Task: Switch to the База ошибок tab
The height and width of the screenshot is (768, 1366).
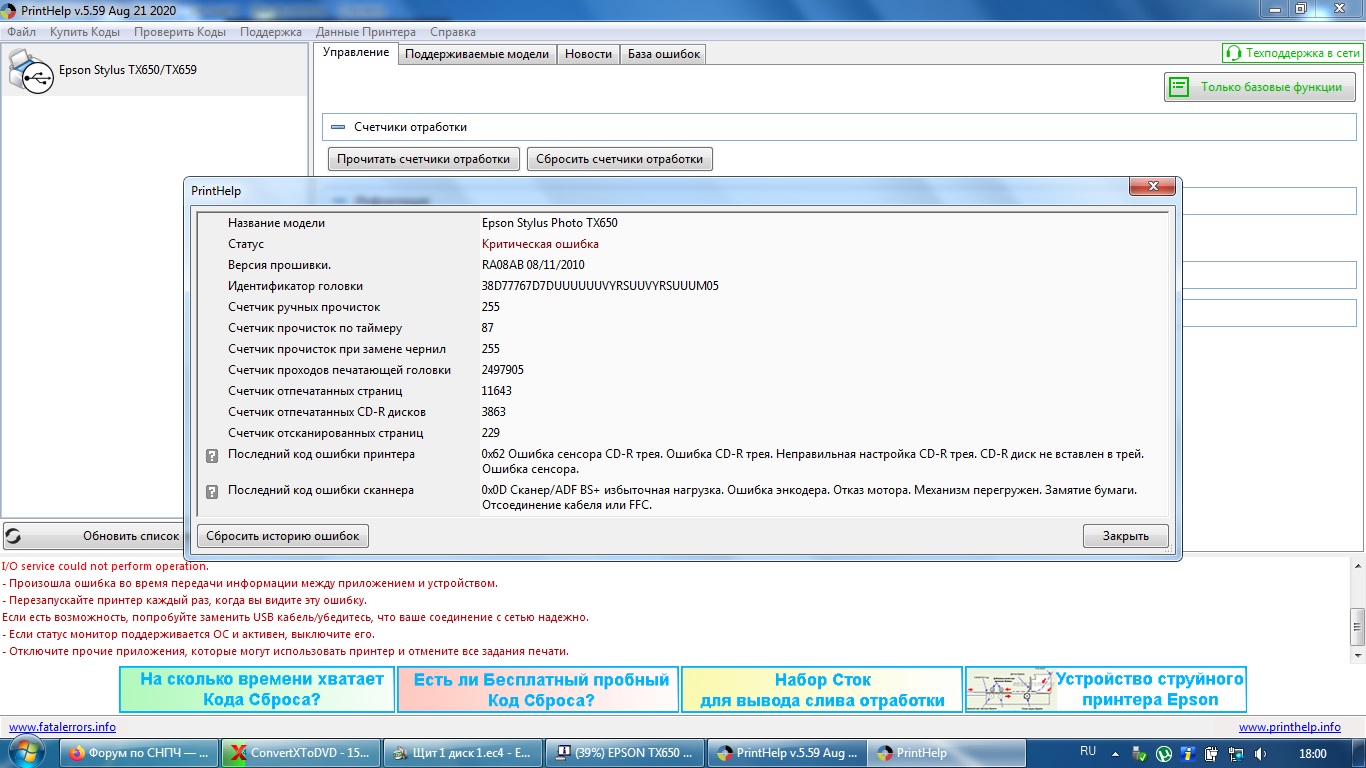Action: click(664, 54)
